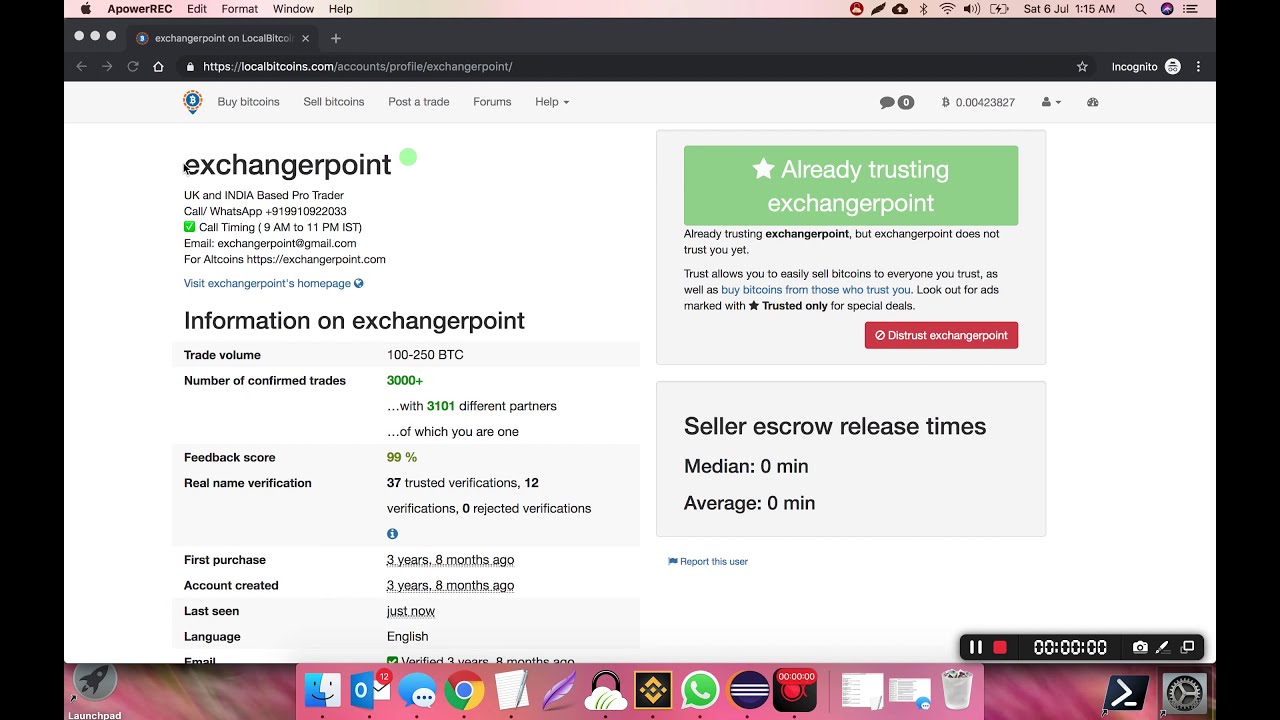Open the Help menu in macOS menu bar
This screenshot has width=1280, height=720.
(x=340, y=9)
